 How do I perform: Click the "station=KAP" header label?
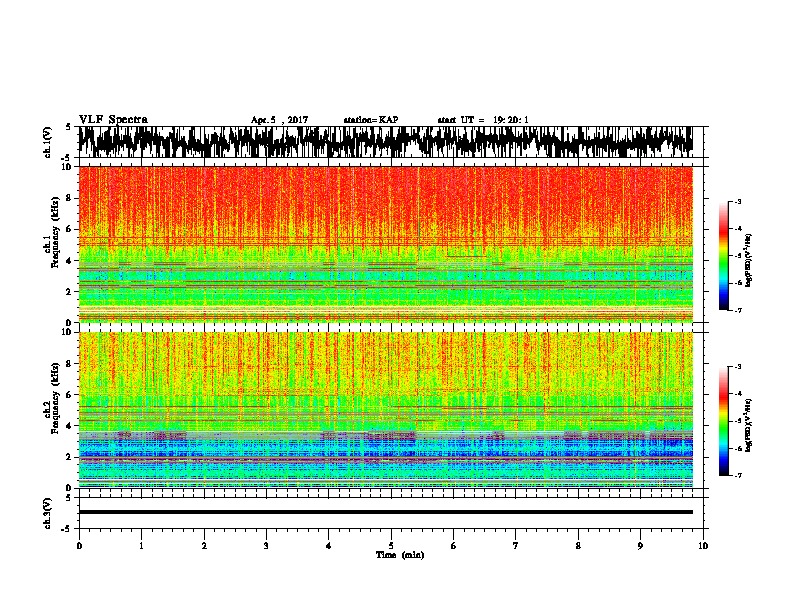(371, 120)
